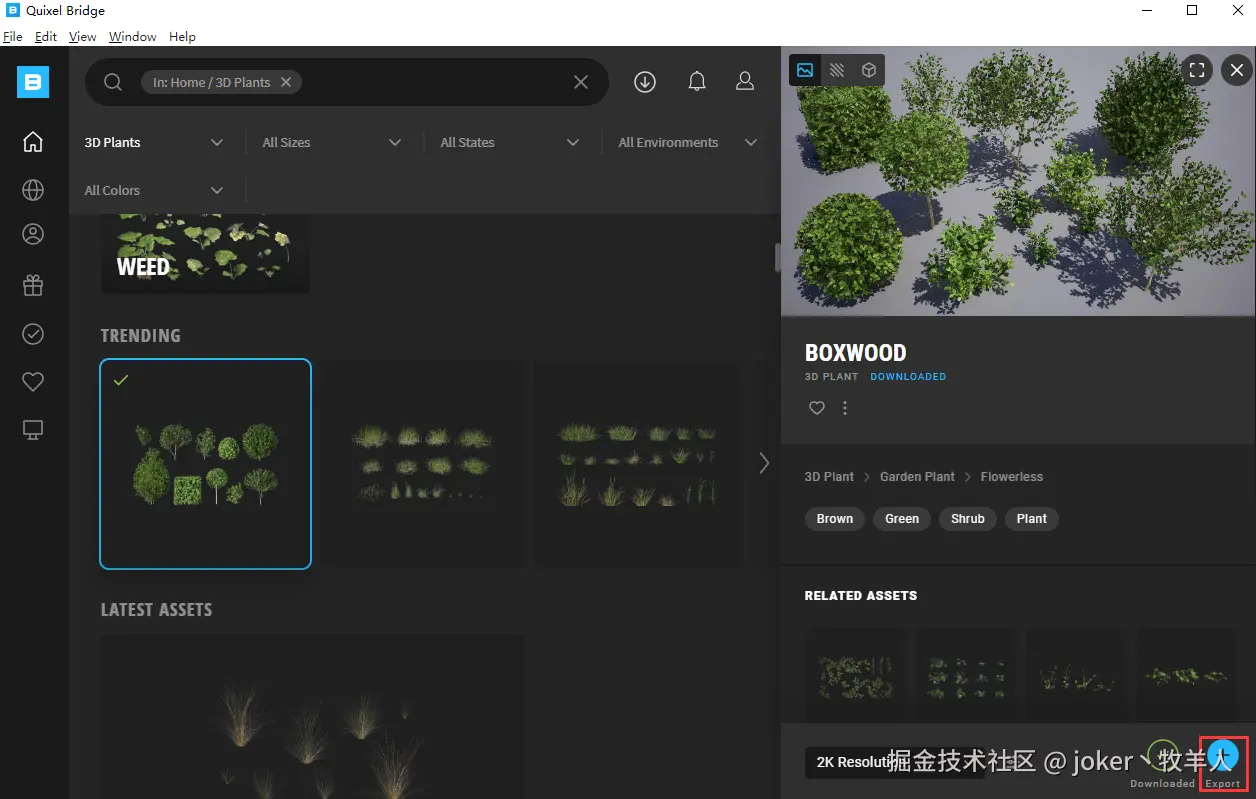The image size is (1256, 799).
Task: Click the Green tag
Action: pyautogui.click(x=902, y=519)
